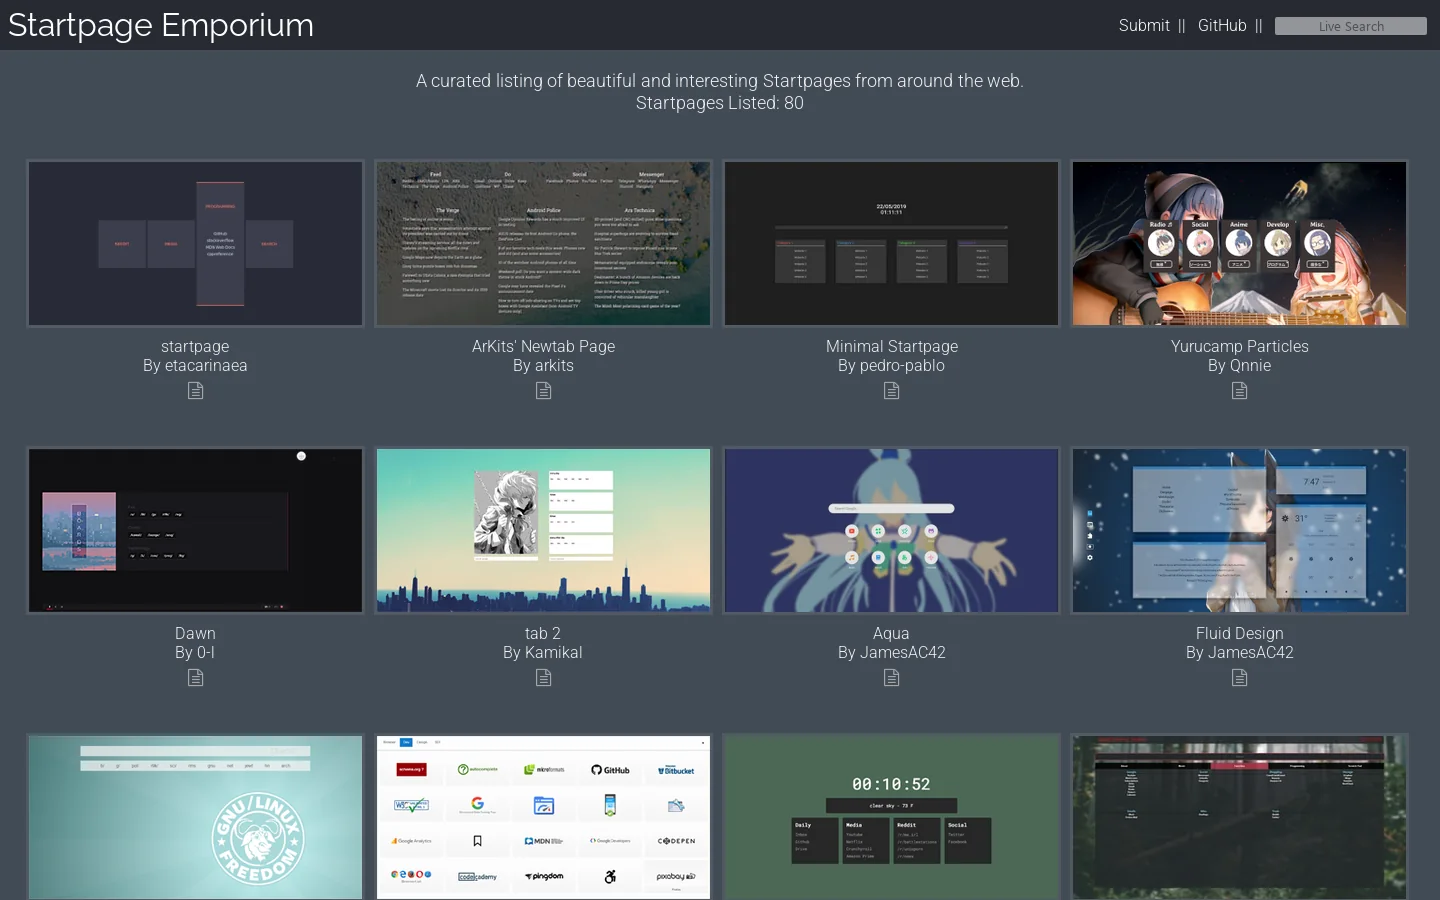
Task: Open the document icon under tab 2
Action: [543, 677]
